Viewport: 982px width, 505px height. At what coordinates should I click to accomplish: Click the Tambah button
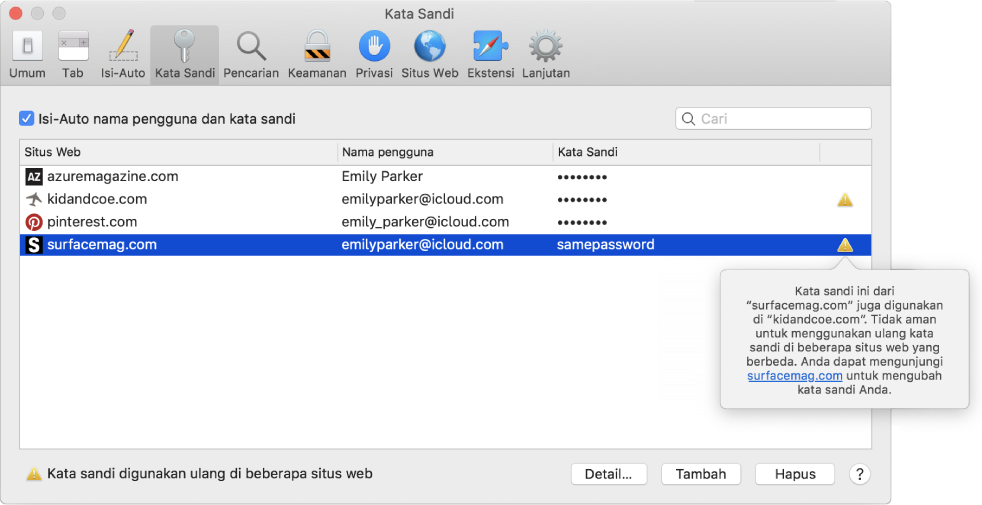click(x=701, y=474)
